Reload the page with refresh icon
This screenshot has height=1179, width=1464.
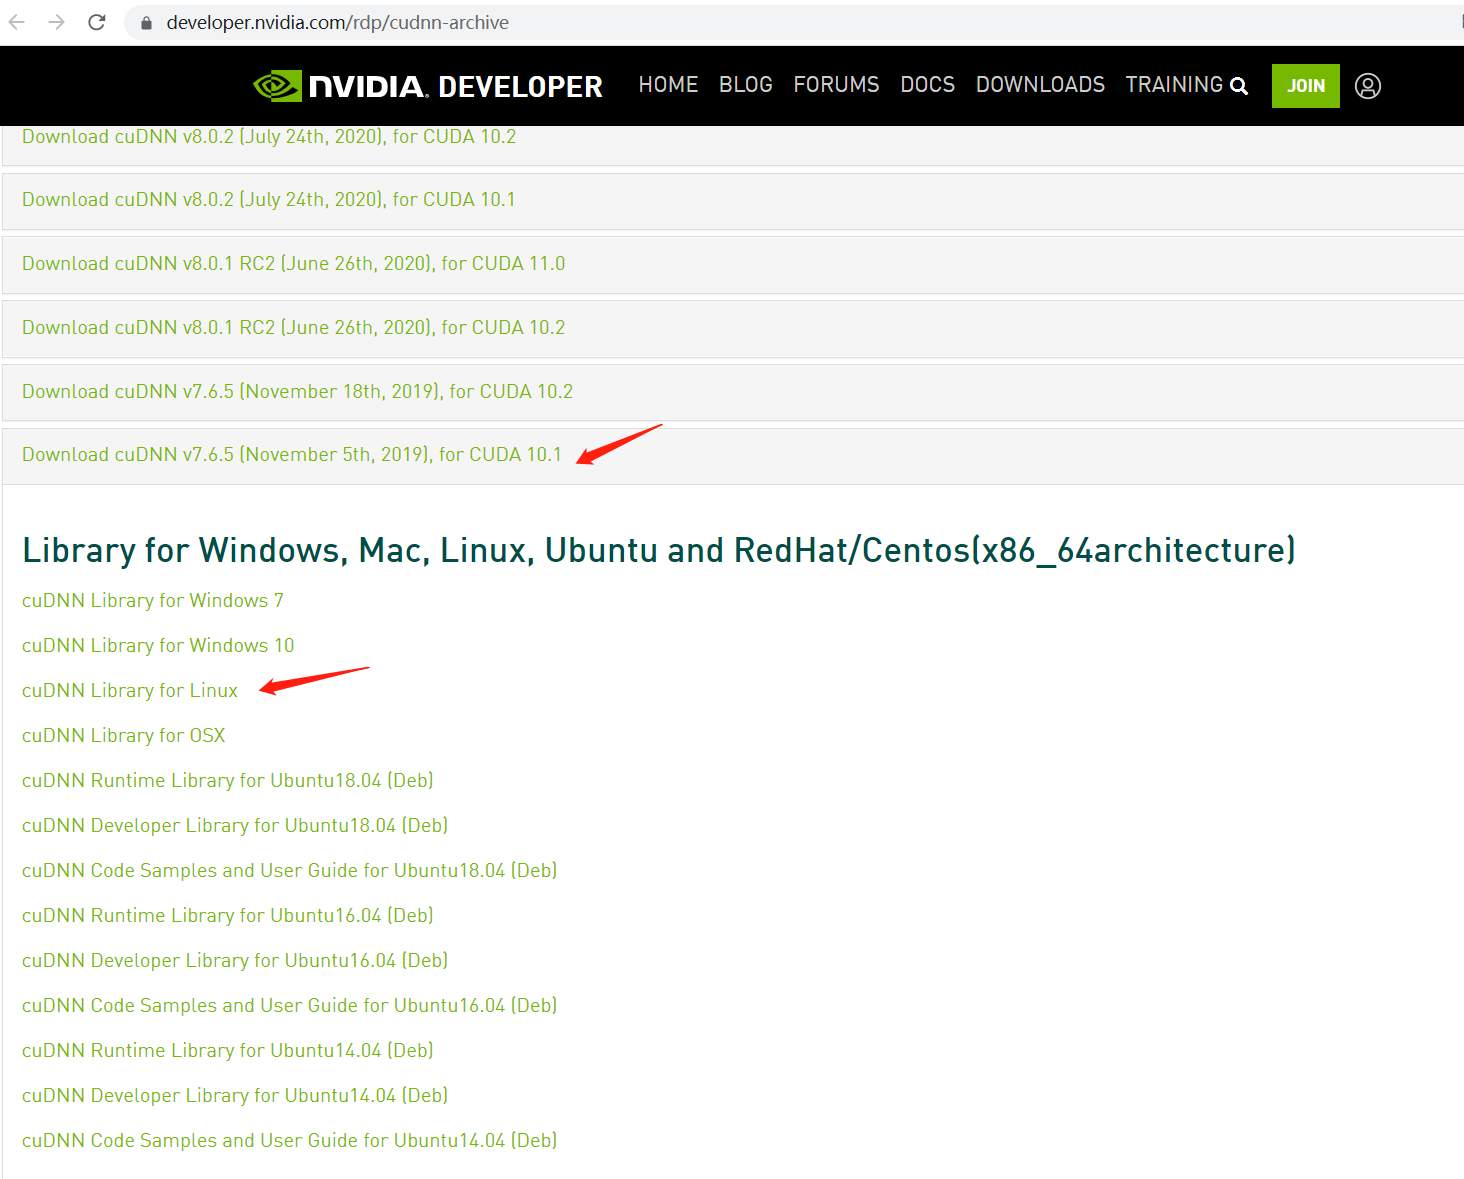(97, 22)
